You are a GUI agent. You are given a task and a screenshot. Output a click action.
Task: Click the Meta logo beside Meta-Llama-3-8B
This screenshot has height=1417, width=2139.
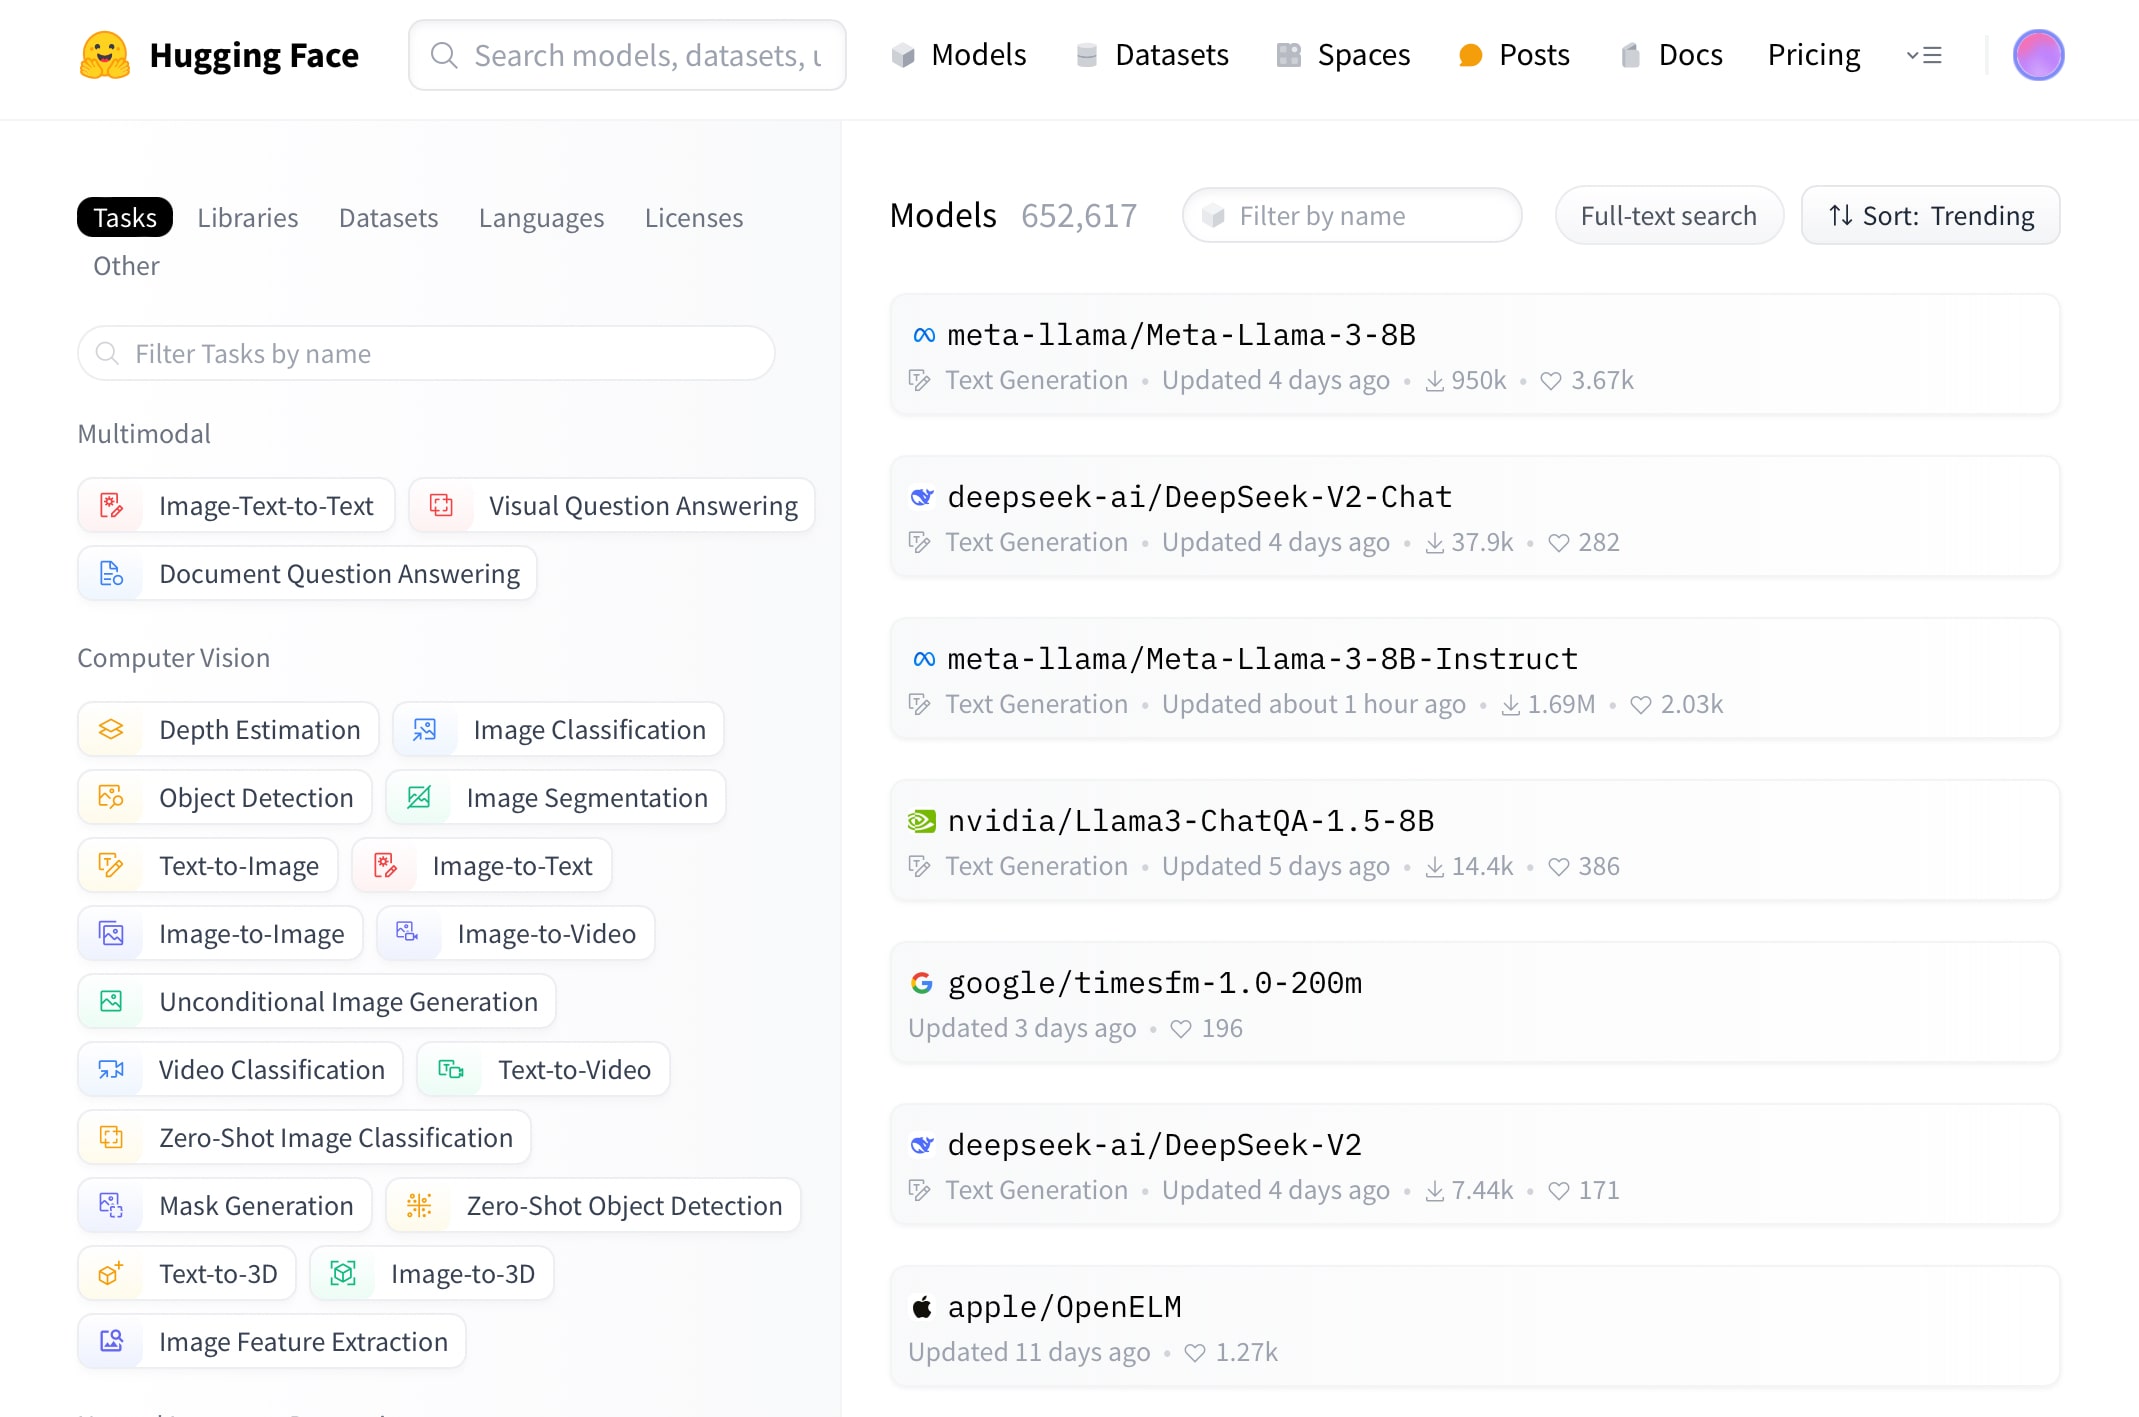coord(924,335)
